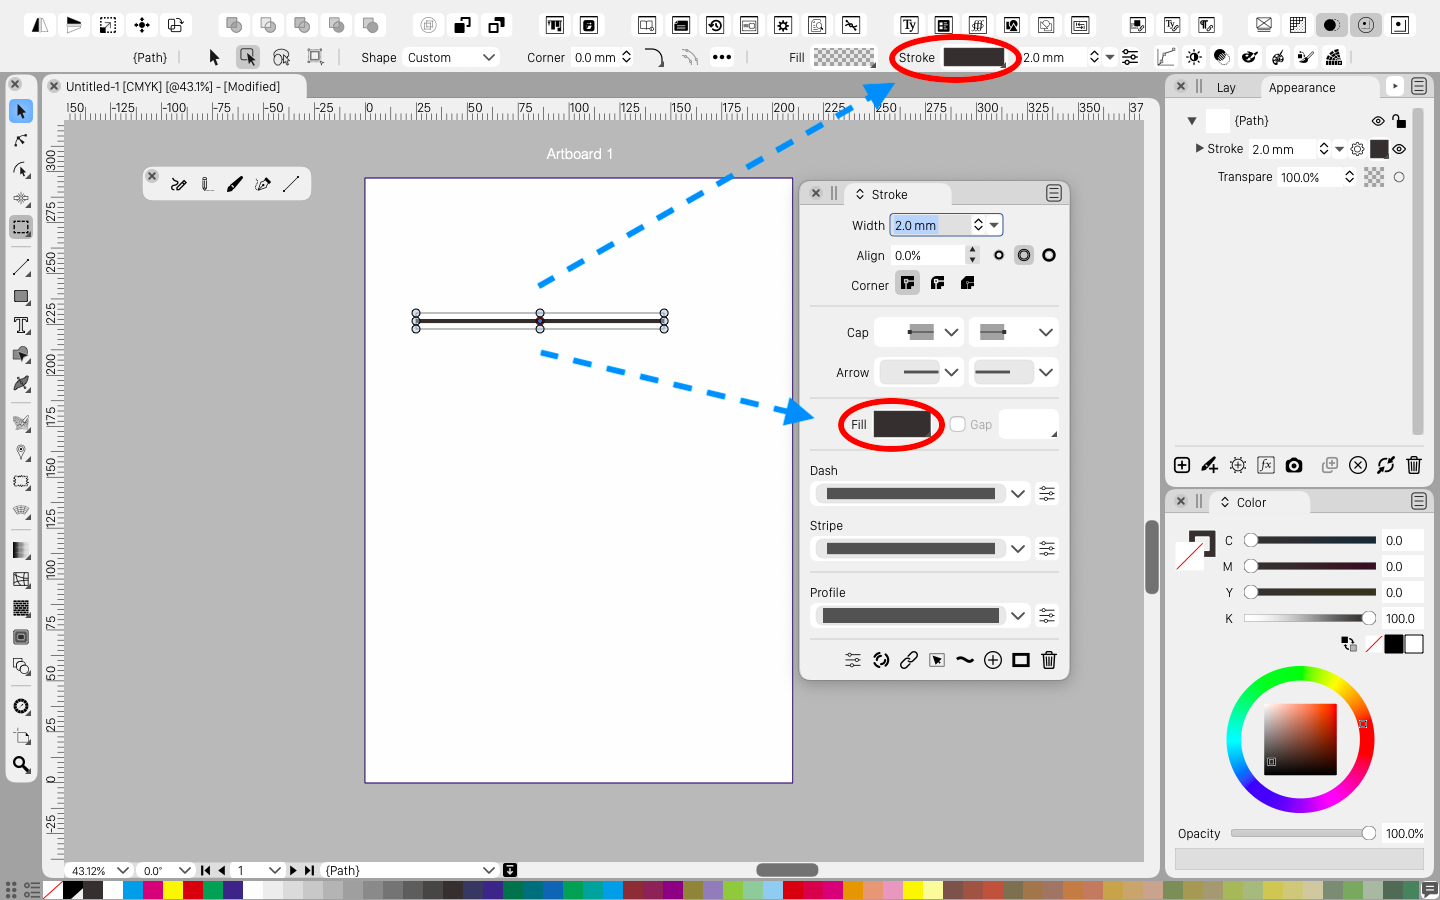Click the stroke Width input field
The width and height of the screenshot is (1440, 900).
coord(930,226)
